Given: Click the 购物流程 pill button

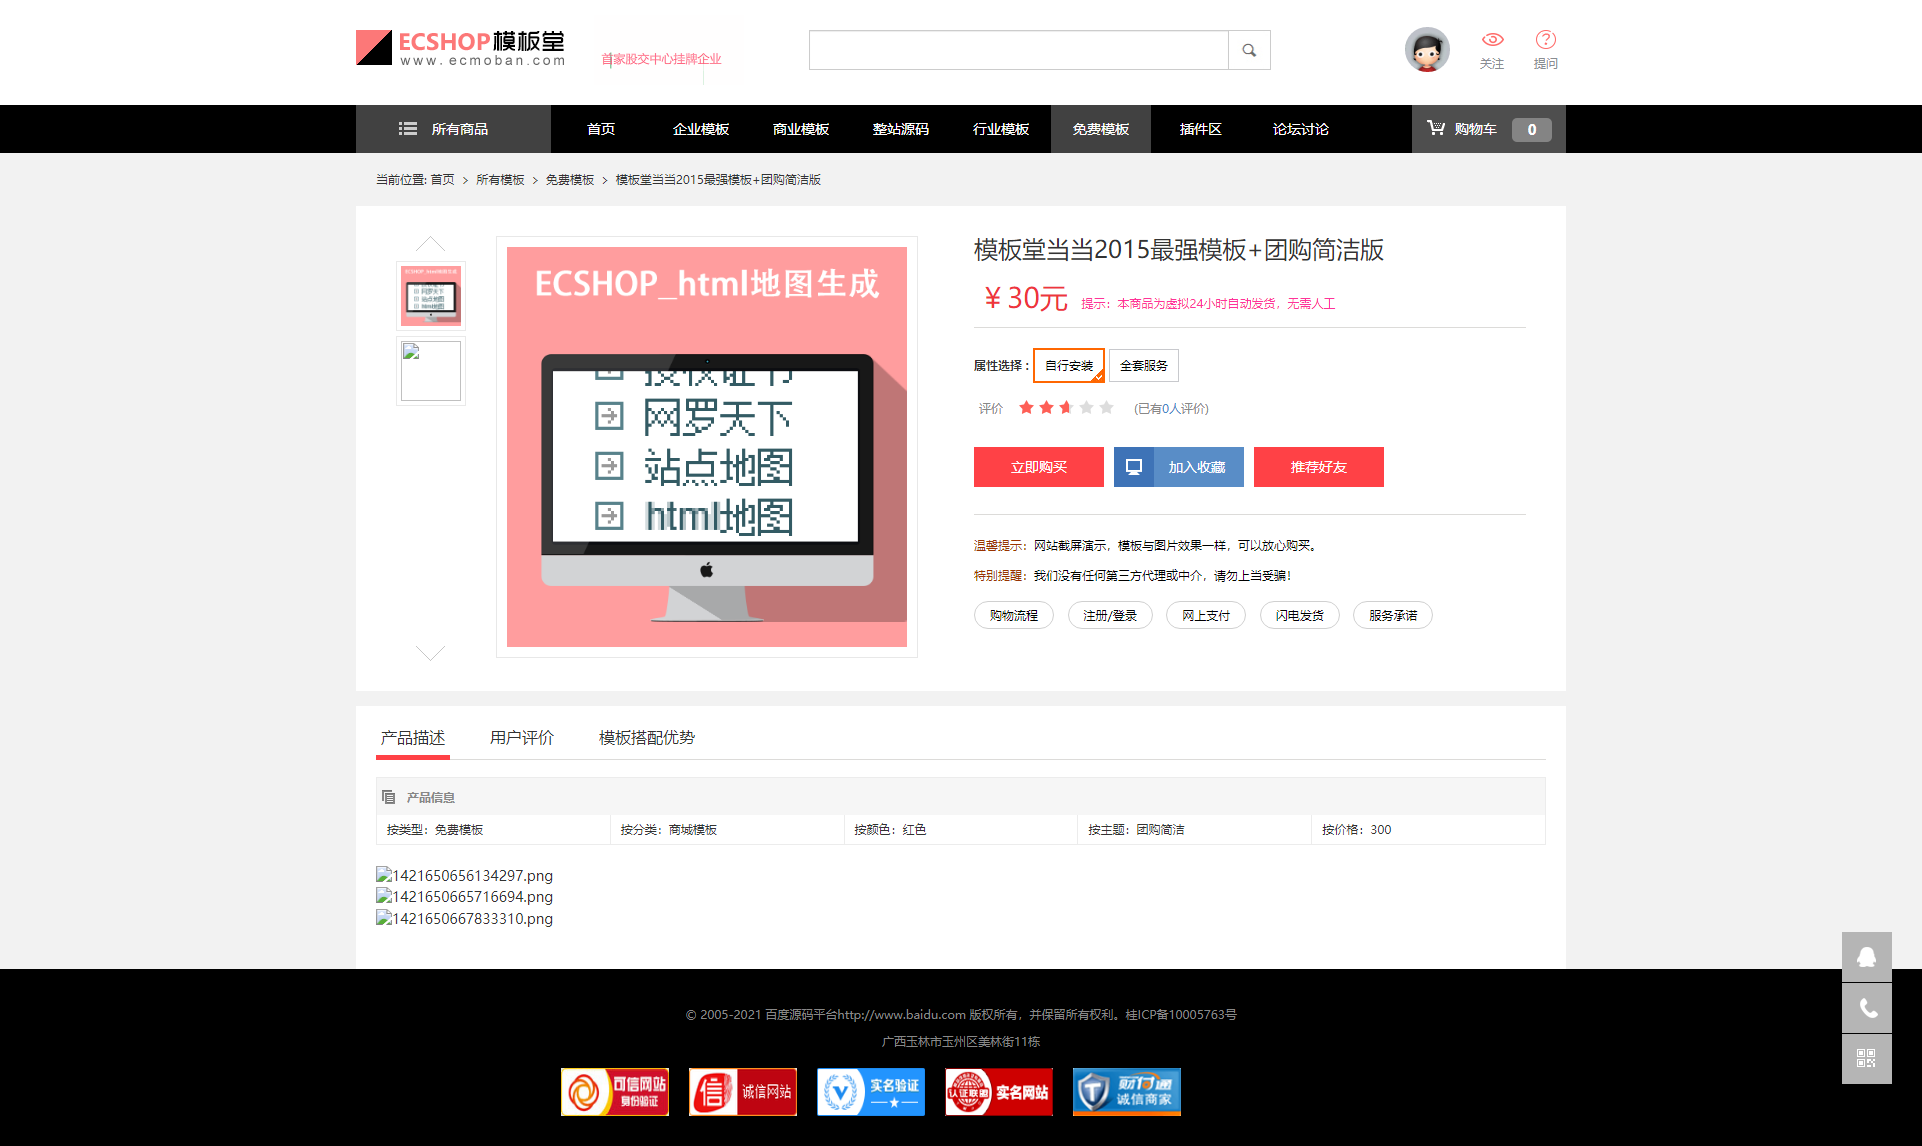Looking at the screenshot, I should click(x=1014, y=615).
